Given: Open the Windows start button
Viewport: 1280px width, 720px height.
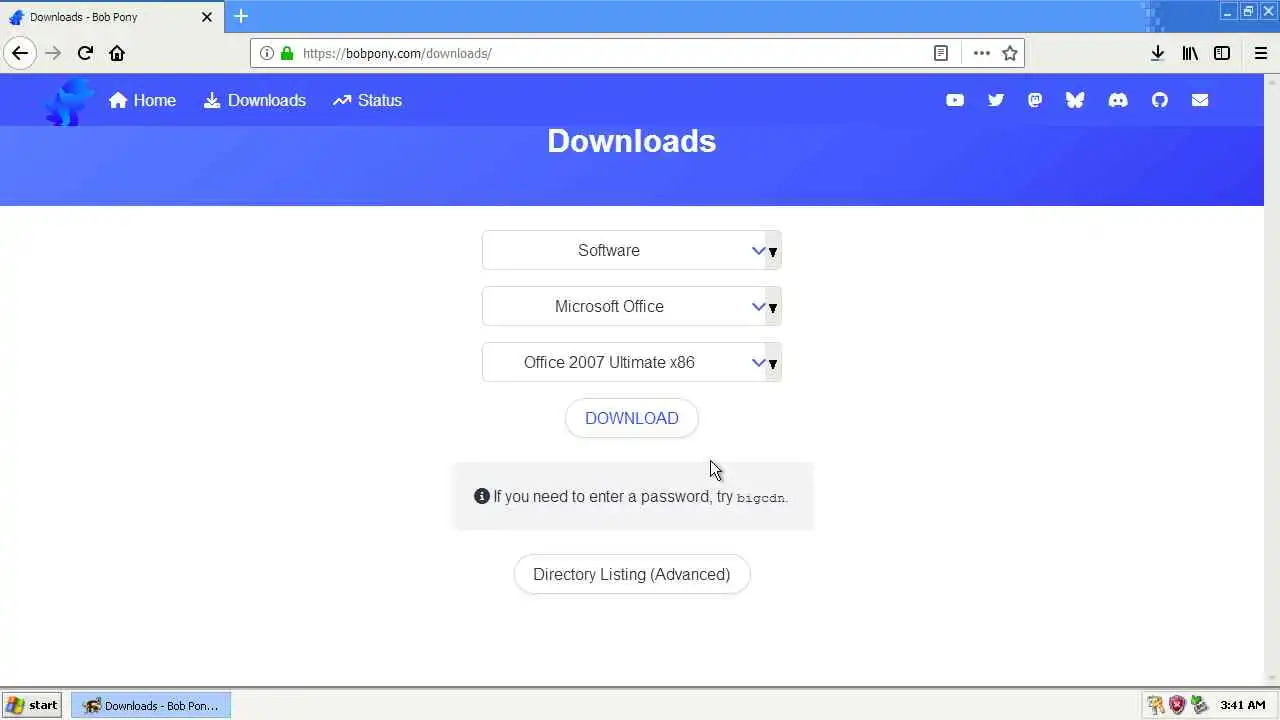Looking at the screenshot, I should point(31,705).
